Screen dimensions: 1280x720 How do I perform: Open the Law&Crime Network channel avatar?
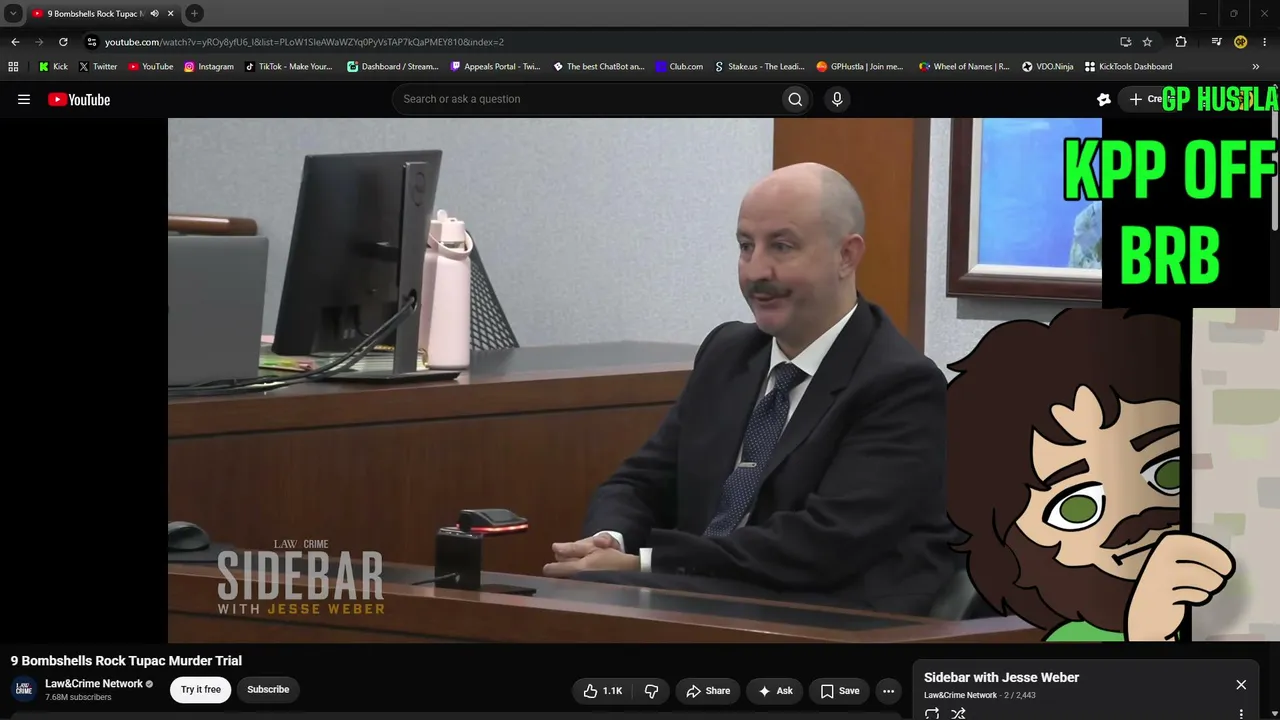point(24,689)
